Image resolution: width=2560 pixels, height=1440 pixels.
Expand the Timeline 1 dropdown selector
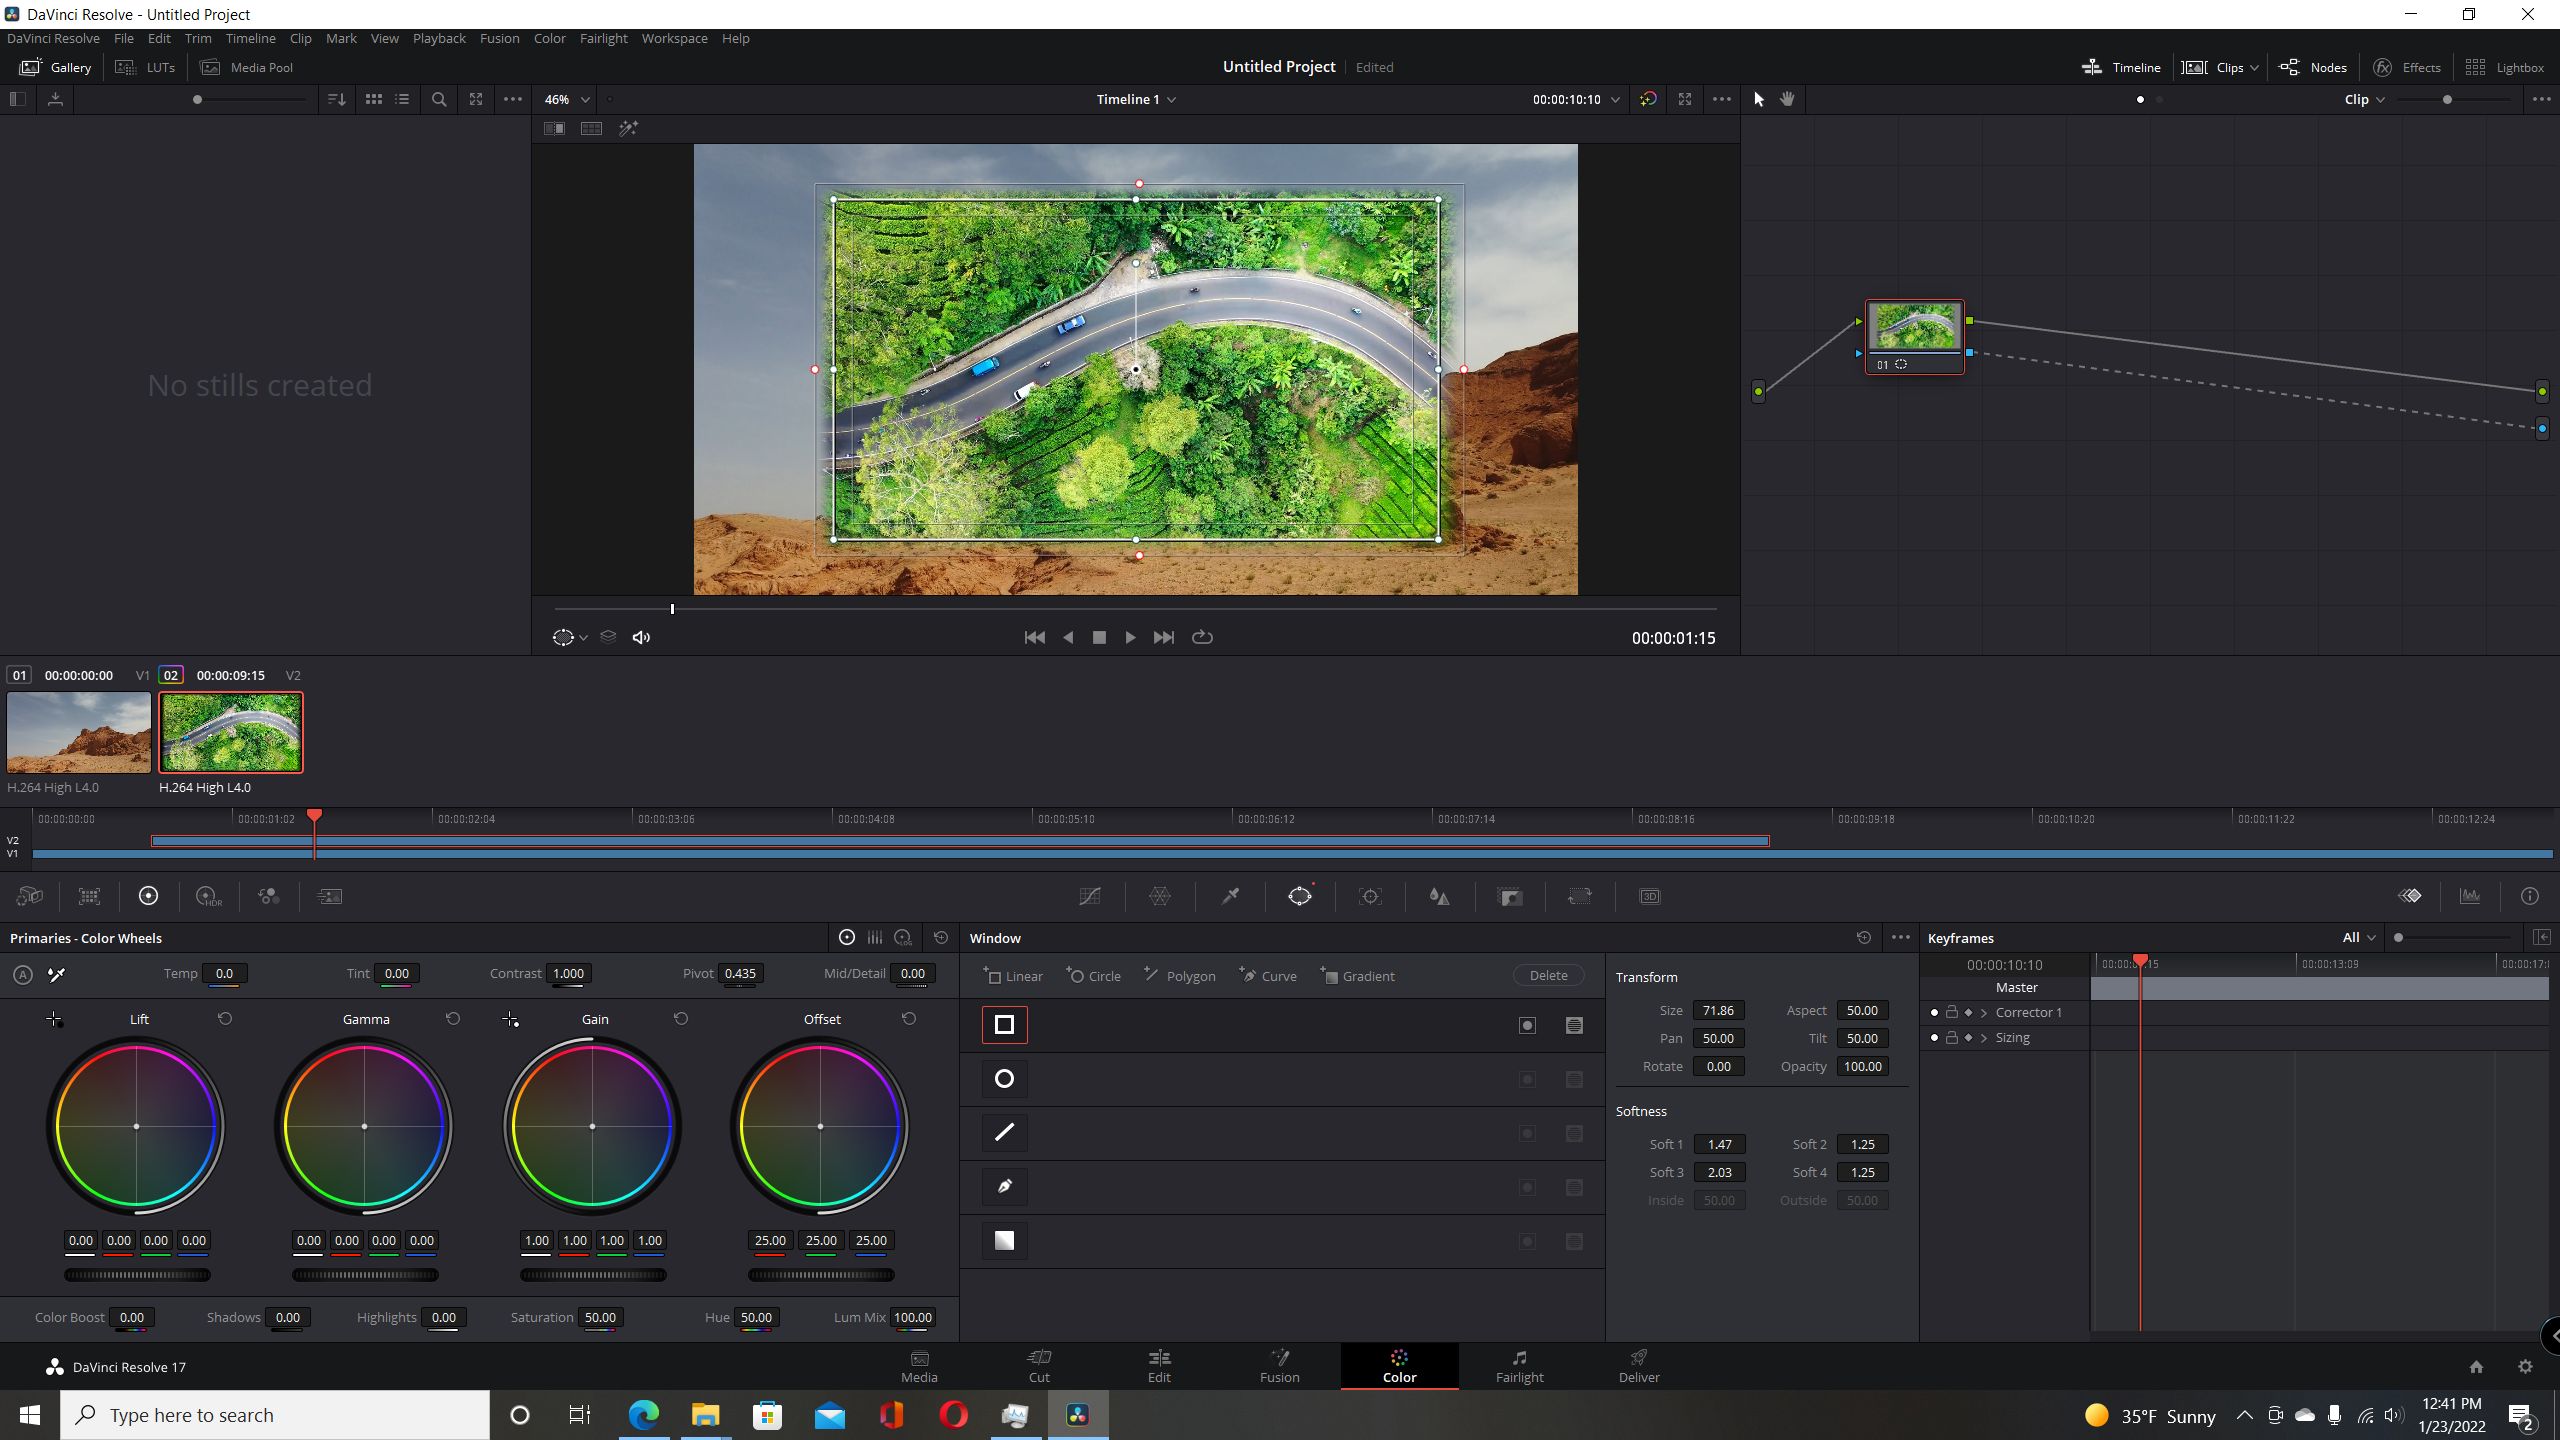(x=1175, y=98)
